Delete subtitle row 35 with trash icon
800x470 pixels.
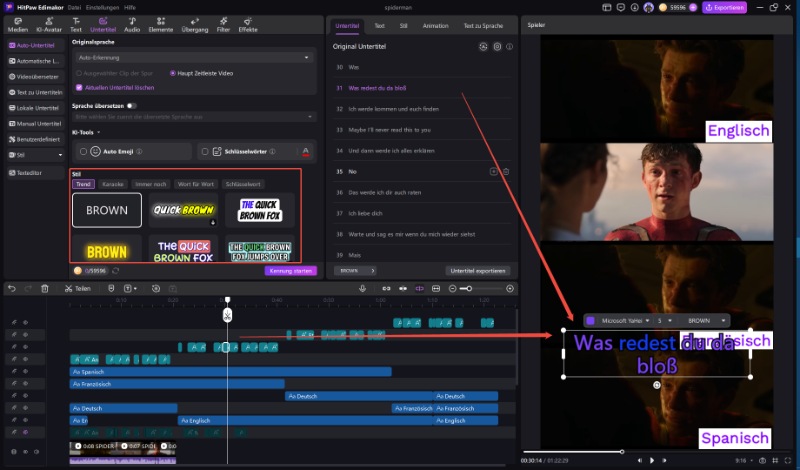pyautogui.click(x=506, y=171)
